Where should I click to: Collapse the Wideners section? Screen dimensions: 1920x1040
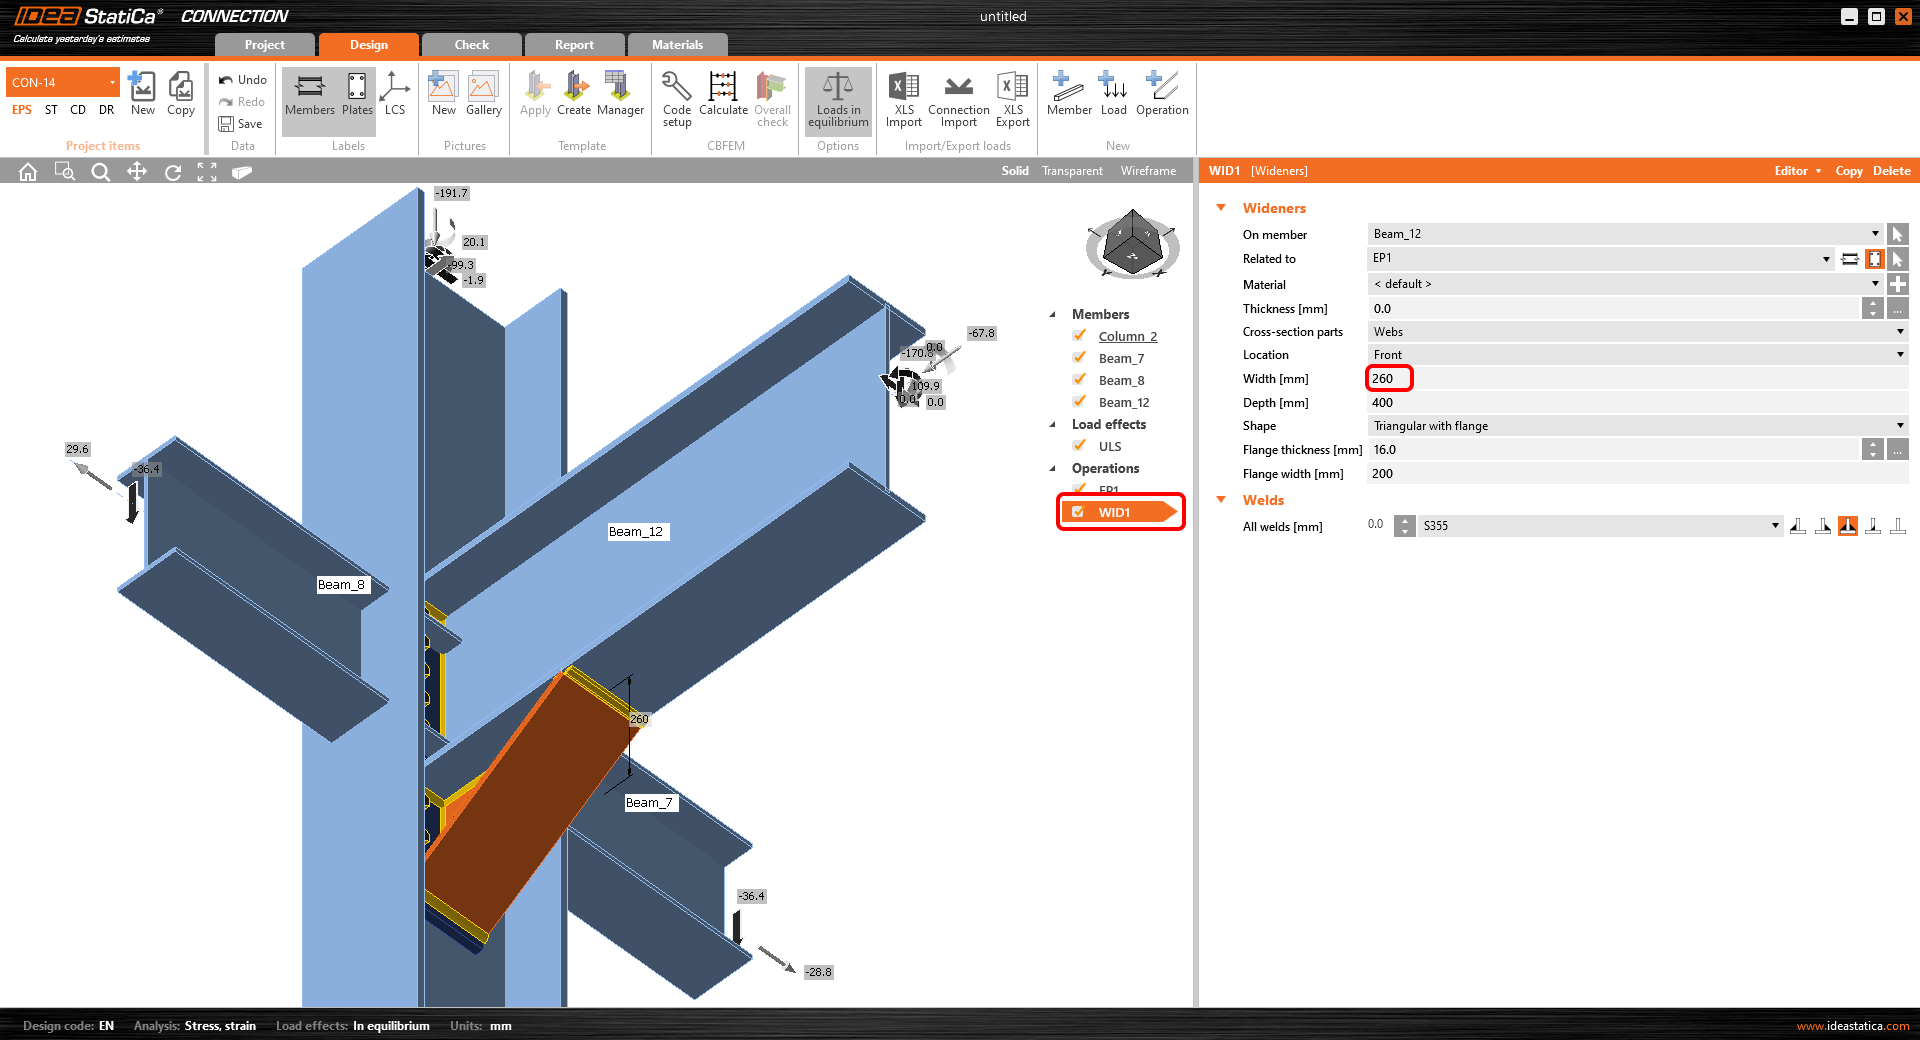(x=1221, y=208)
